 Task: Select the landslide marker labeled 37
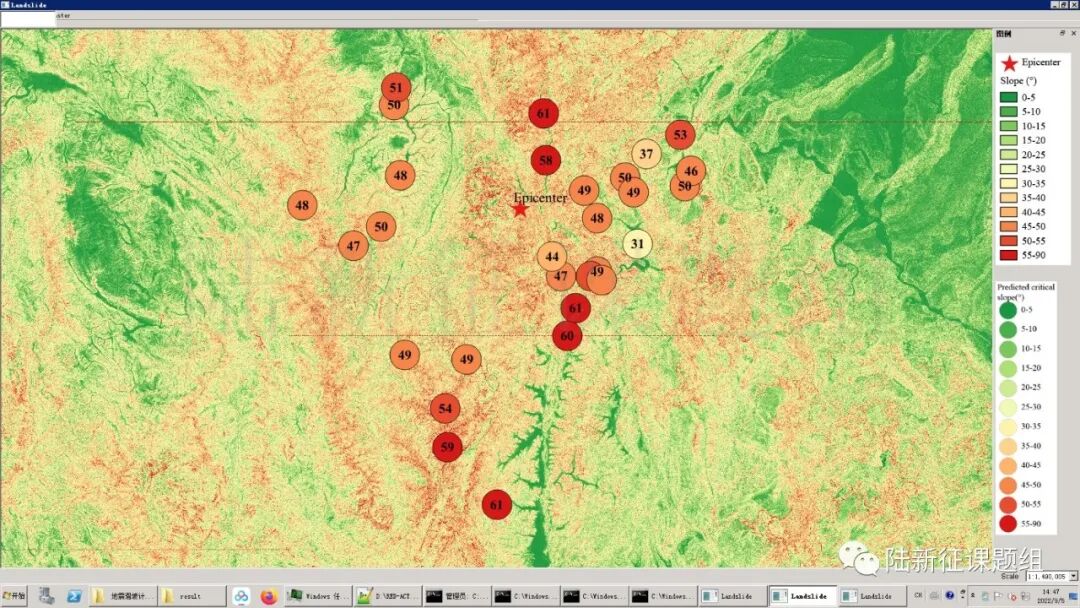(646, 154)
